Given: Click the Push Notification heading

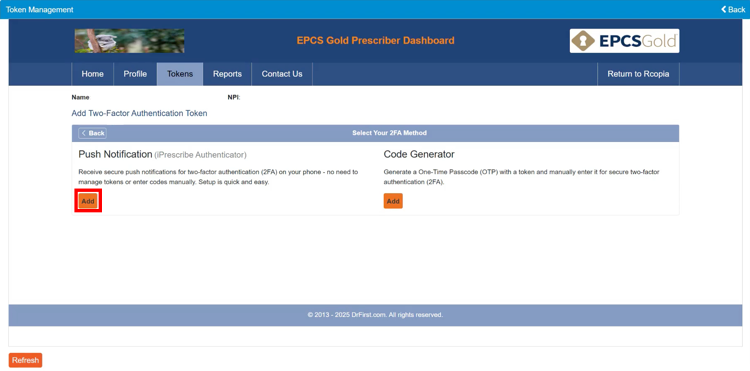Looking at the screenshot, I should click(115, 154).
